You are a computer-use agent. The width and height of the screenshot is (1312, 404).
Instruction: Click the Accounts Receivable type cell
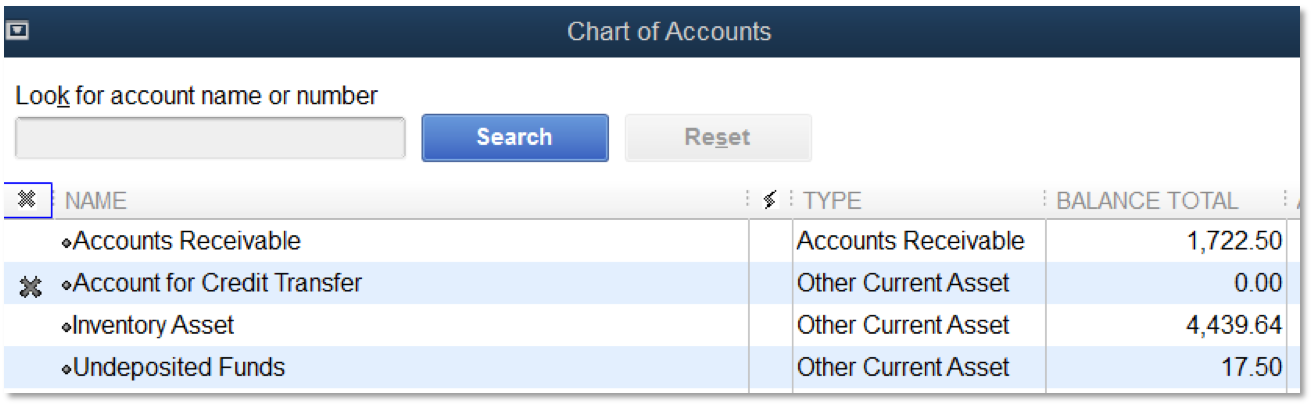pyautogui.click(x=911, y=241)
